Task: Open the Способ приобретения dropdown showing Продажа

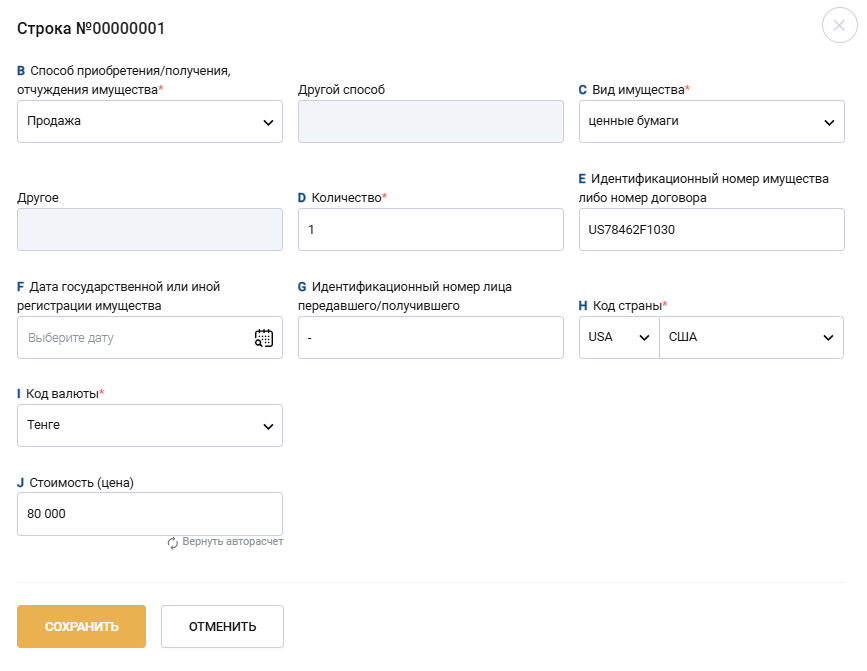Action: pos(150,122)
